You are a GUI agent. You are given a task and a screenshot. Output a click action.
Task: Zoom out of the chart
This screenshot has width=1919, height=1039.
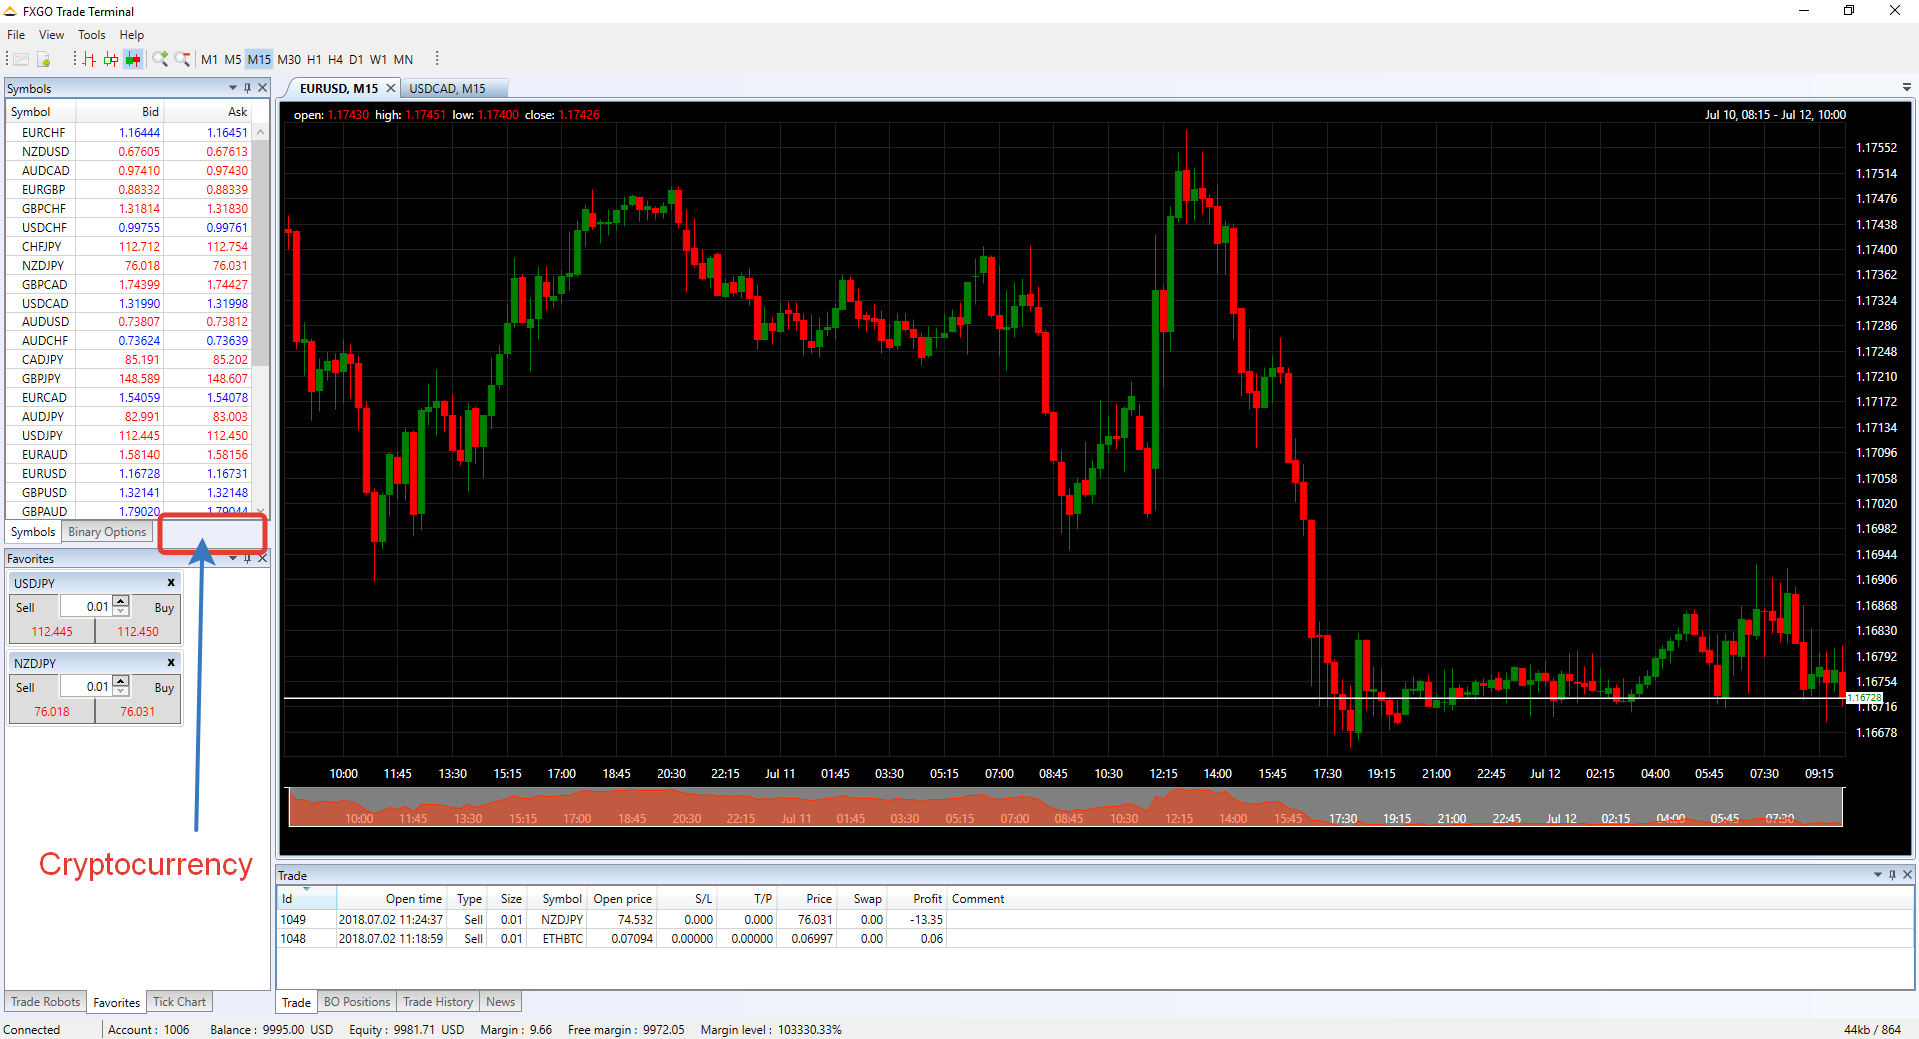pyautogui.click(x=182, y=60)
